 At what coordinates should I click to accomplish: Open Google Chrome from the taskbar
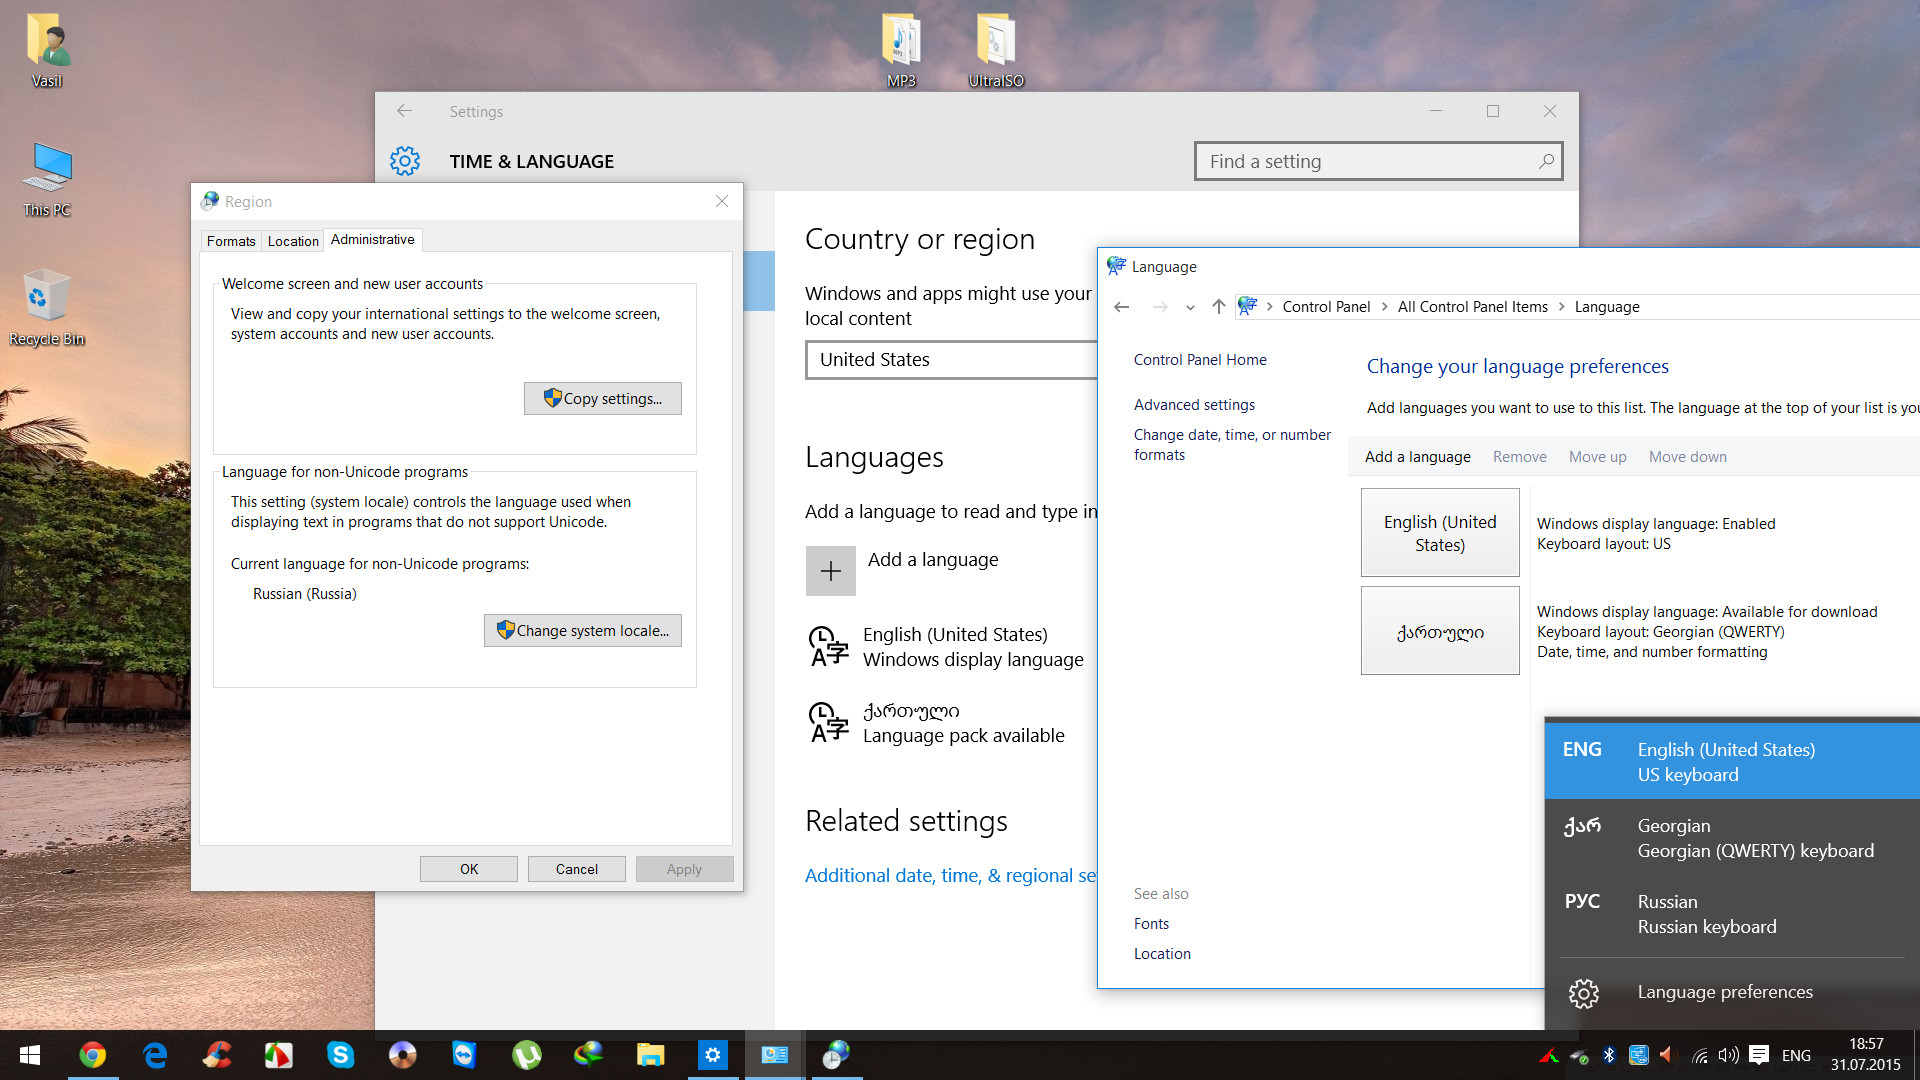92,1055
